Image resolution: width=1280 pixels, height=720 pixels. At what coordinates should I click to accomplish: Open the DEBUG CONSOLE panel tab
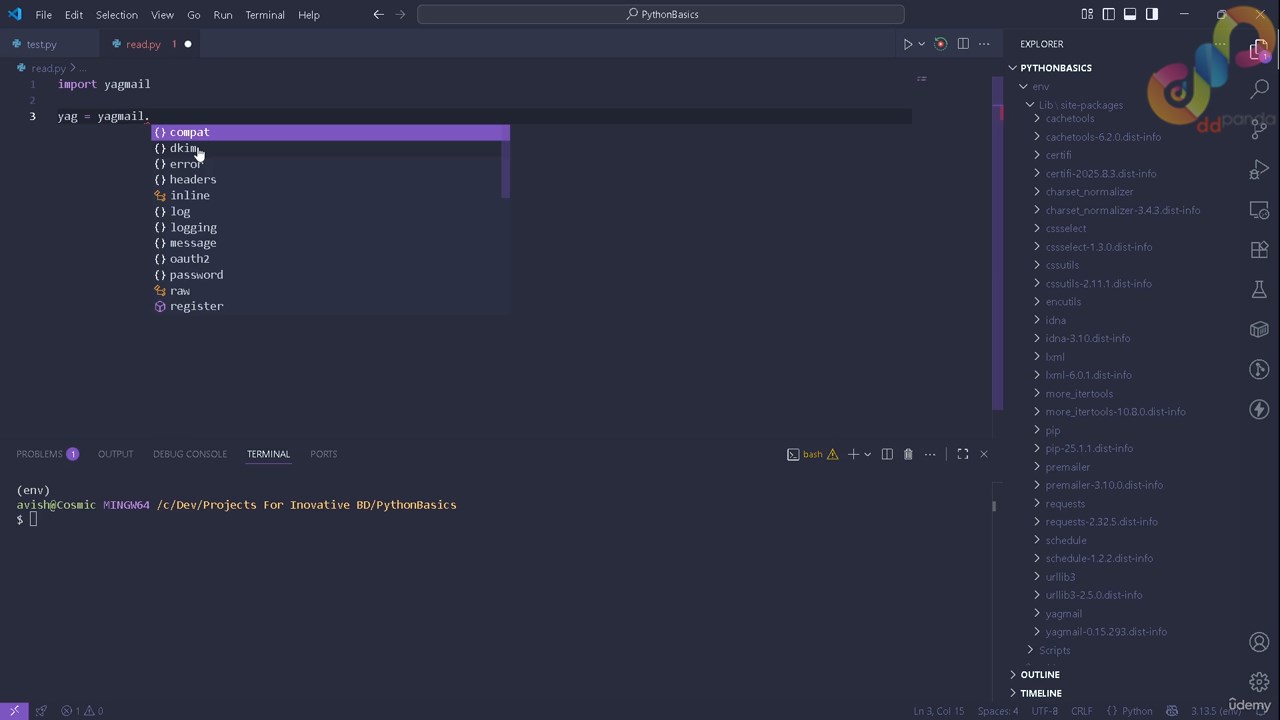[x=190, y=454]
